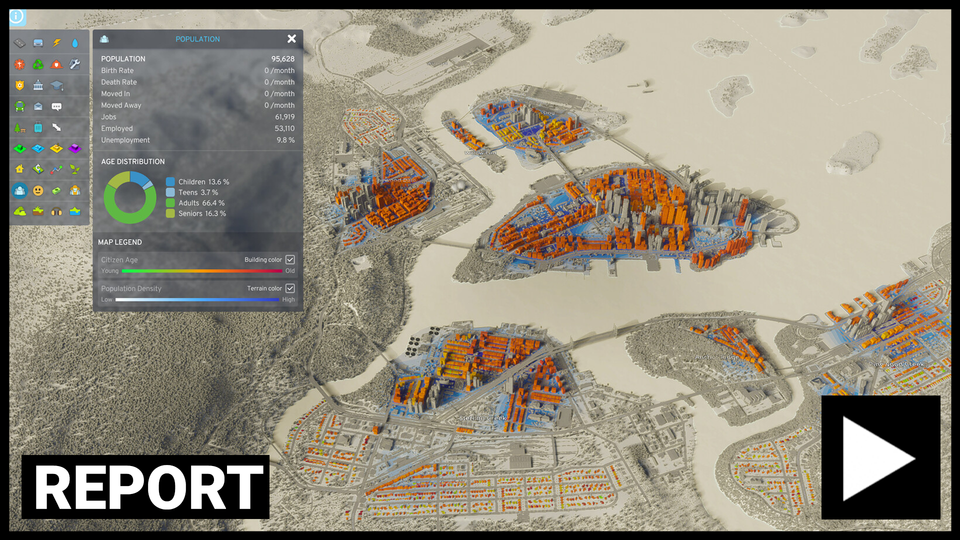Click the Population panel header icon
This screenshot has height=540, width=960.
[x=105, y=39]
